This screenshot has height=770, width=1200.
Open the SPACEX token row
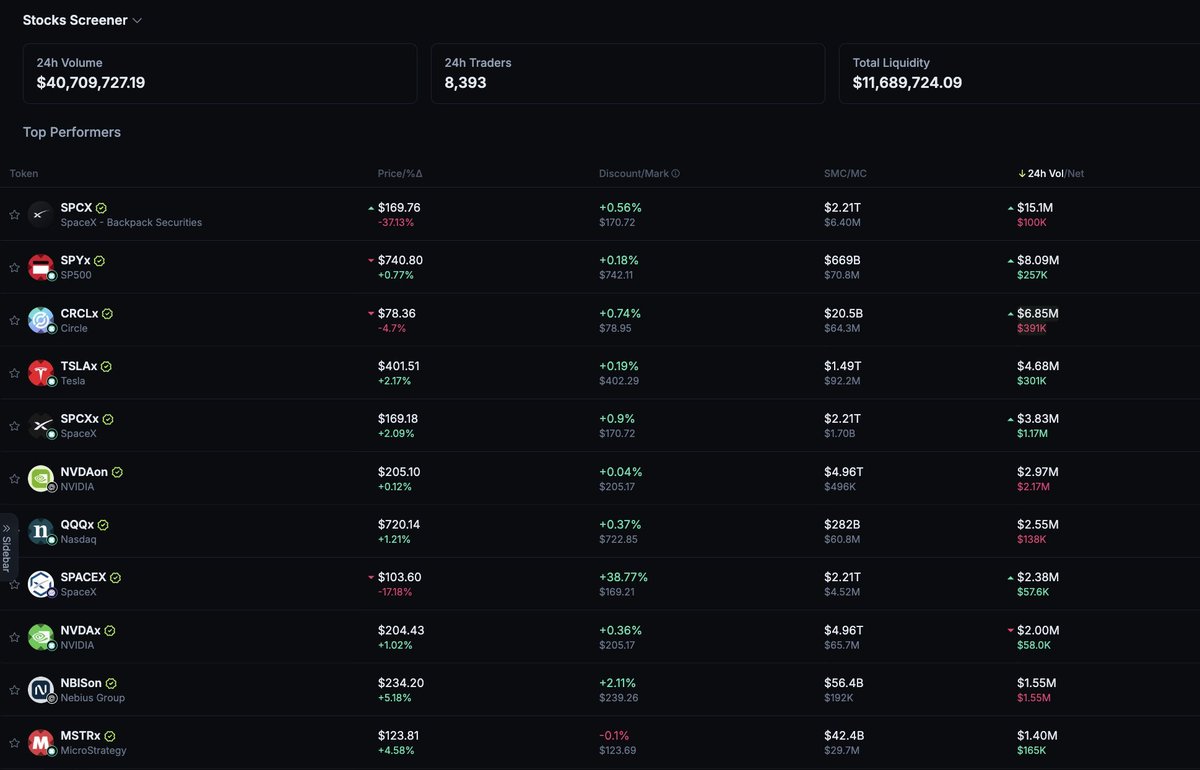click(600, 584)
